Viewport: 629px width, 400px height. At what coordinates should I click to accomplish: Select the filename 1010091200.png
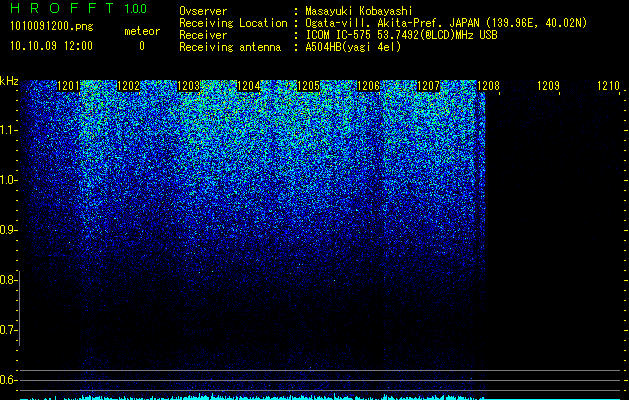point(52,27)
